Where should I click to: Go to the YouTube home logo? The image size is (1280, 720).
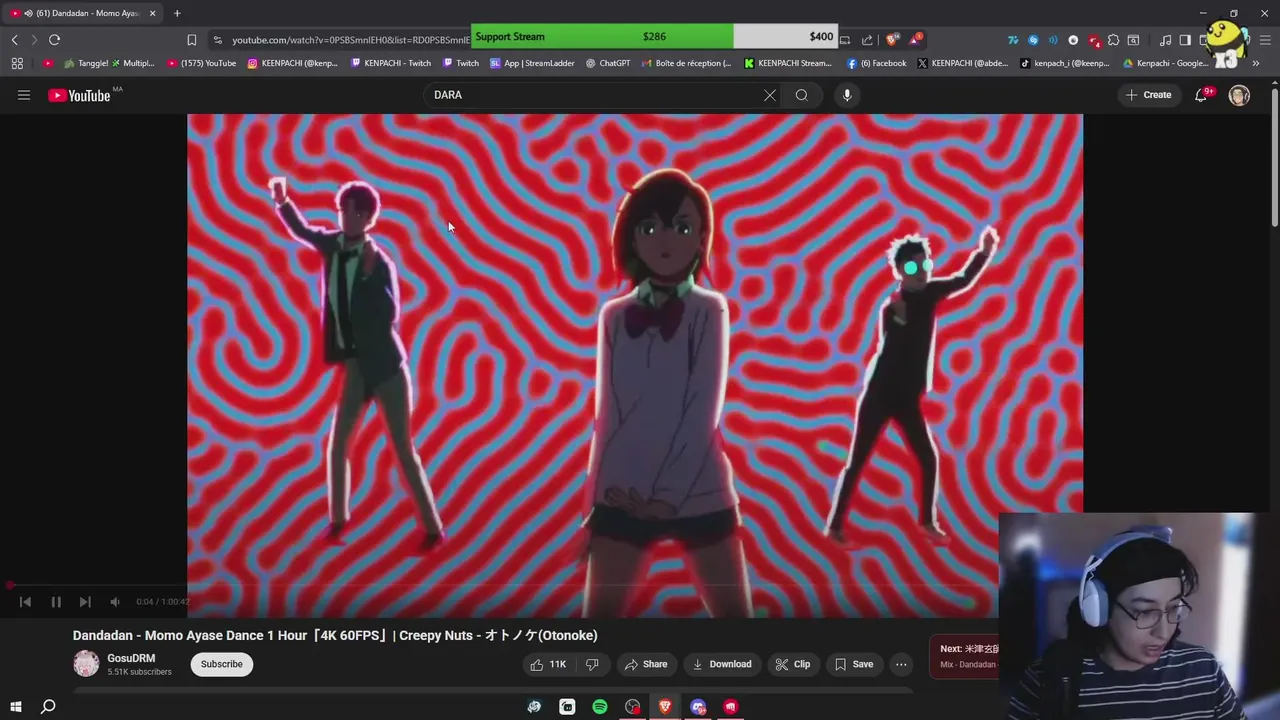coord(81,95)
